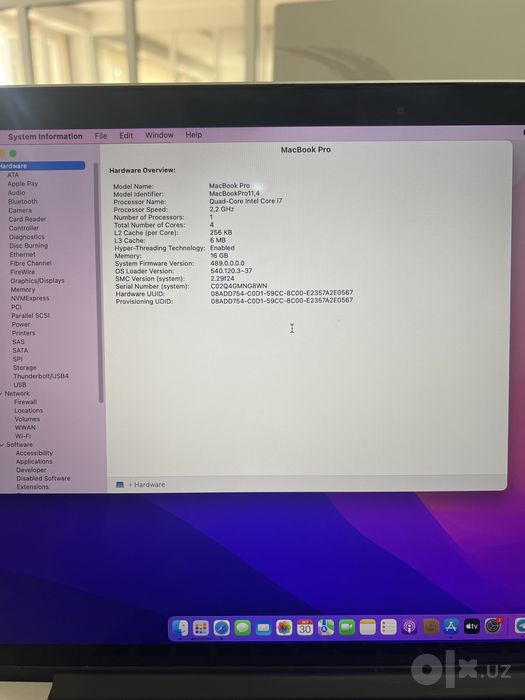Select Parallel SCSI in sidebar
The height and width of the screenshot is (700, 525).
click(x=30, y=315)
